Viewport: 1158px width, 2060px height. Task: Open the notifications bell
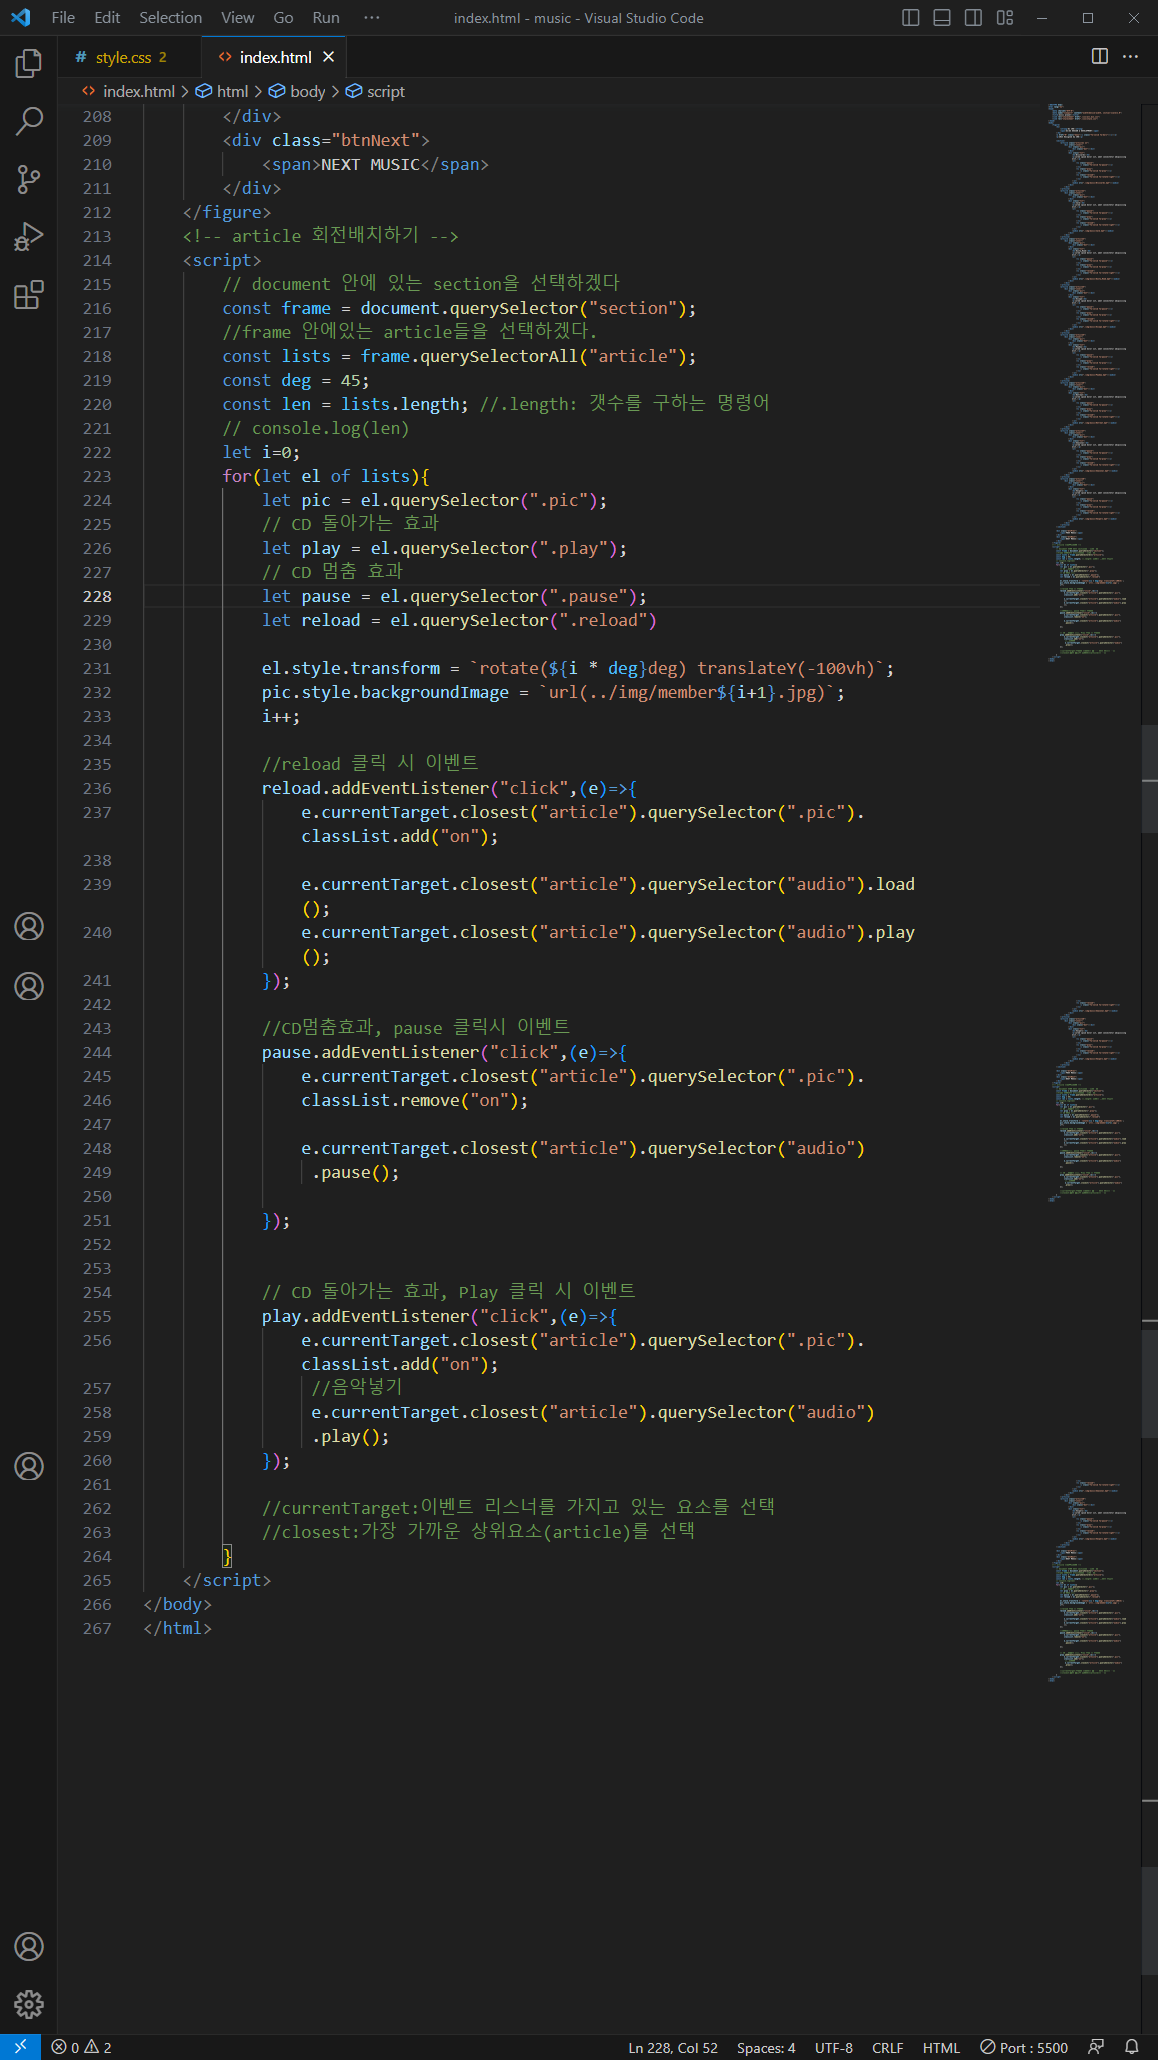(x=1131, y=2047)
